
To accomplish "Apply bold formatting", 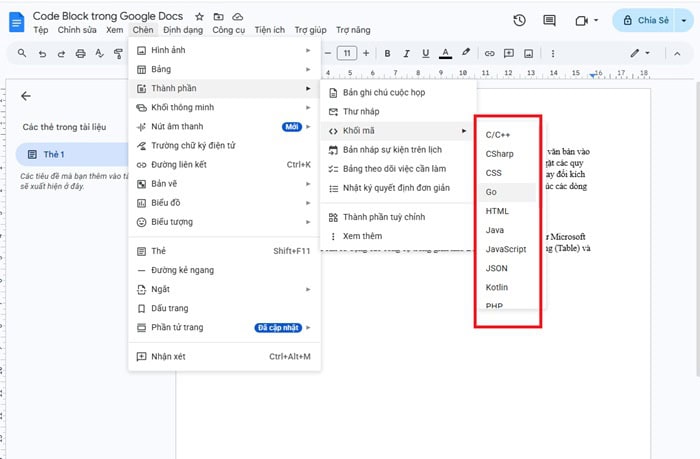I will [388, 54].
